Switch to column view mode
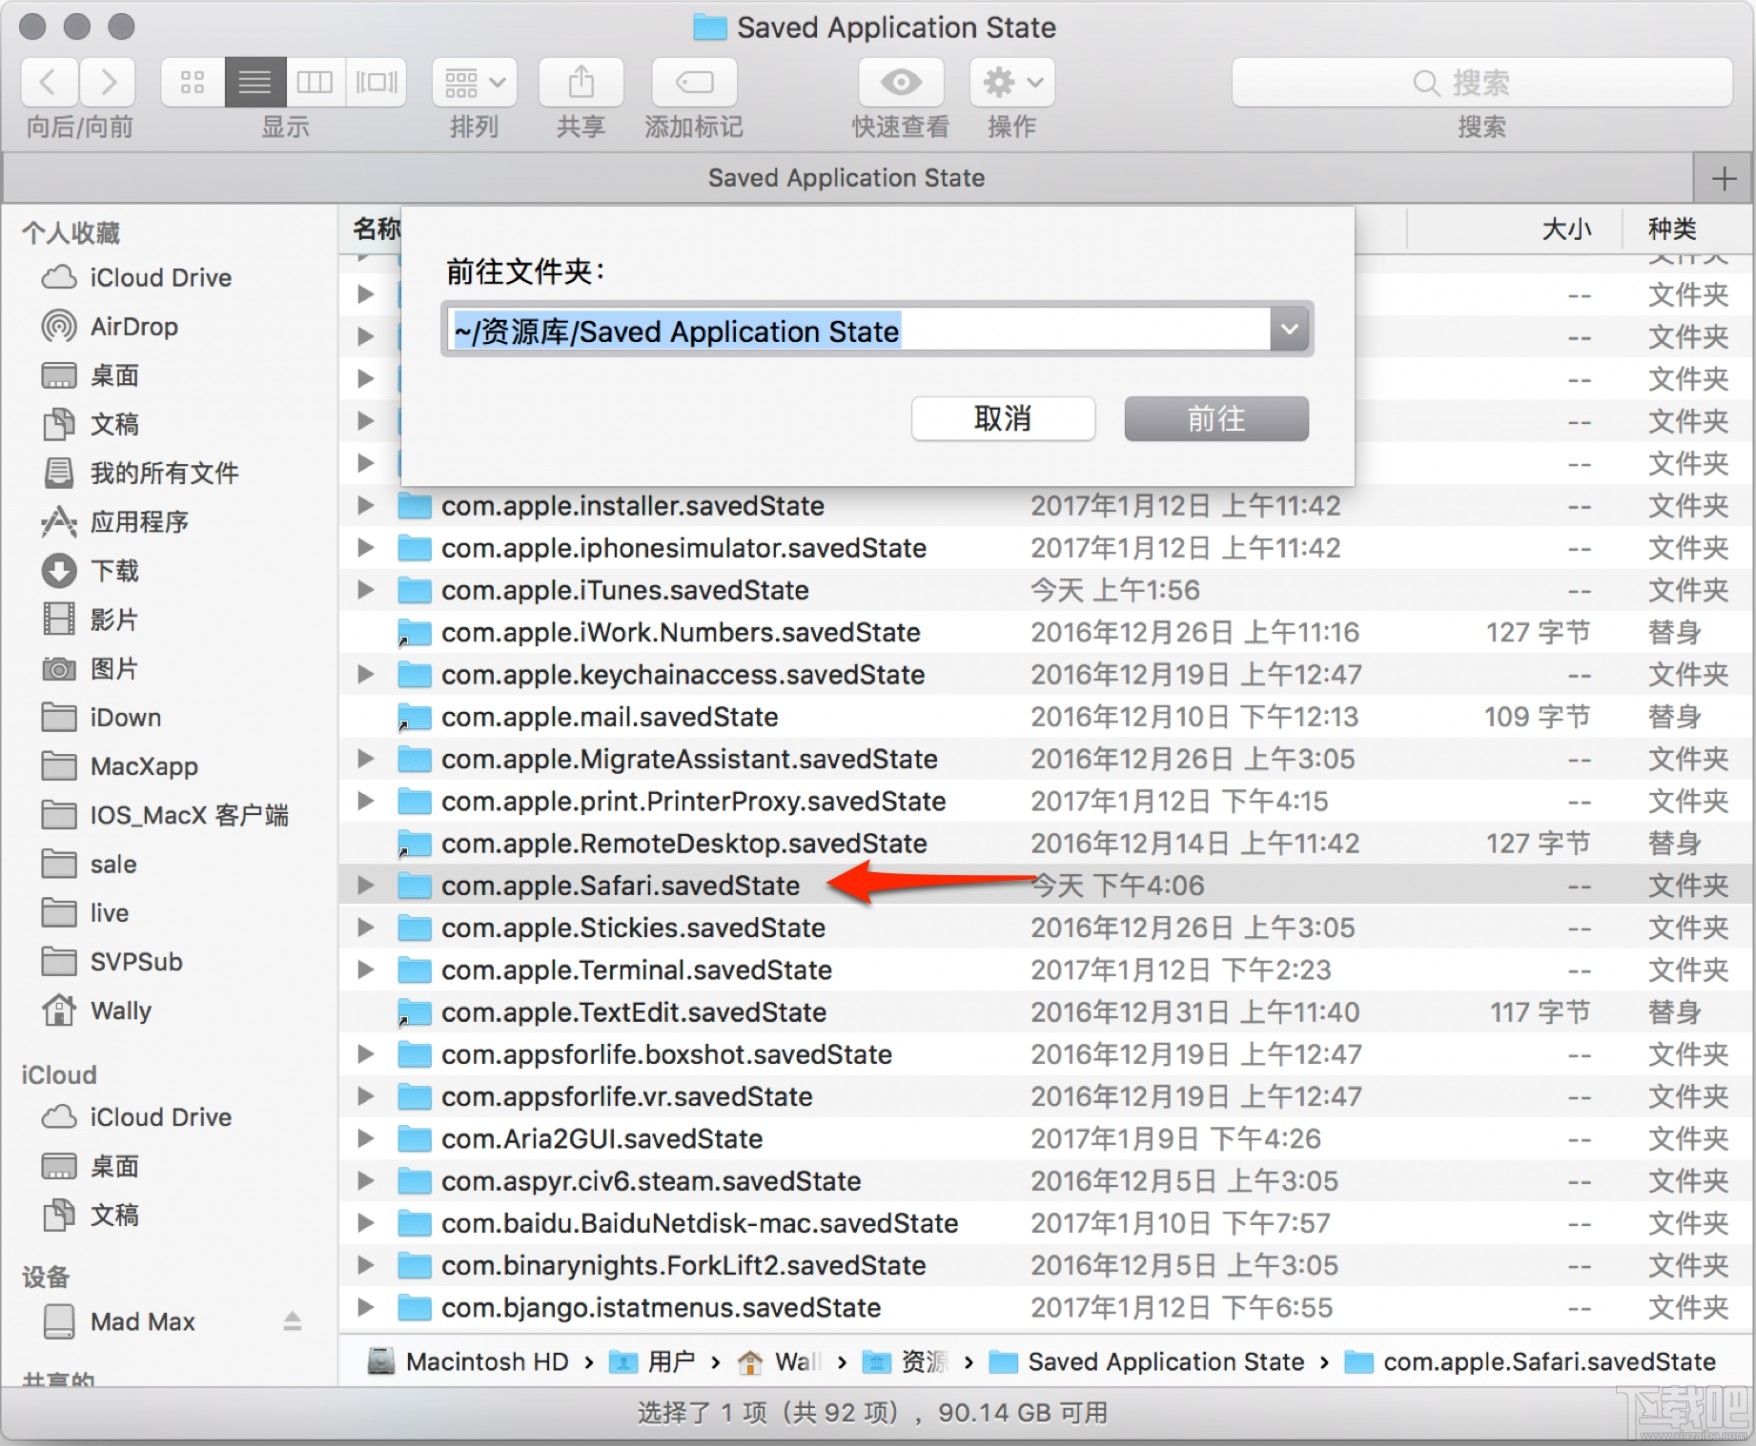Screen dimensions: 1756x1446 click(x=315, y=82)
